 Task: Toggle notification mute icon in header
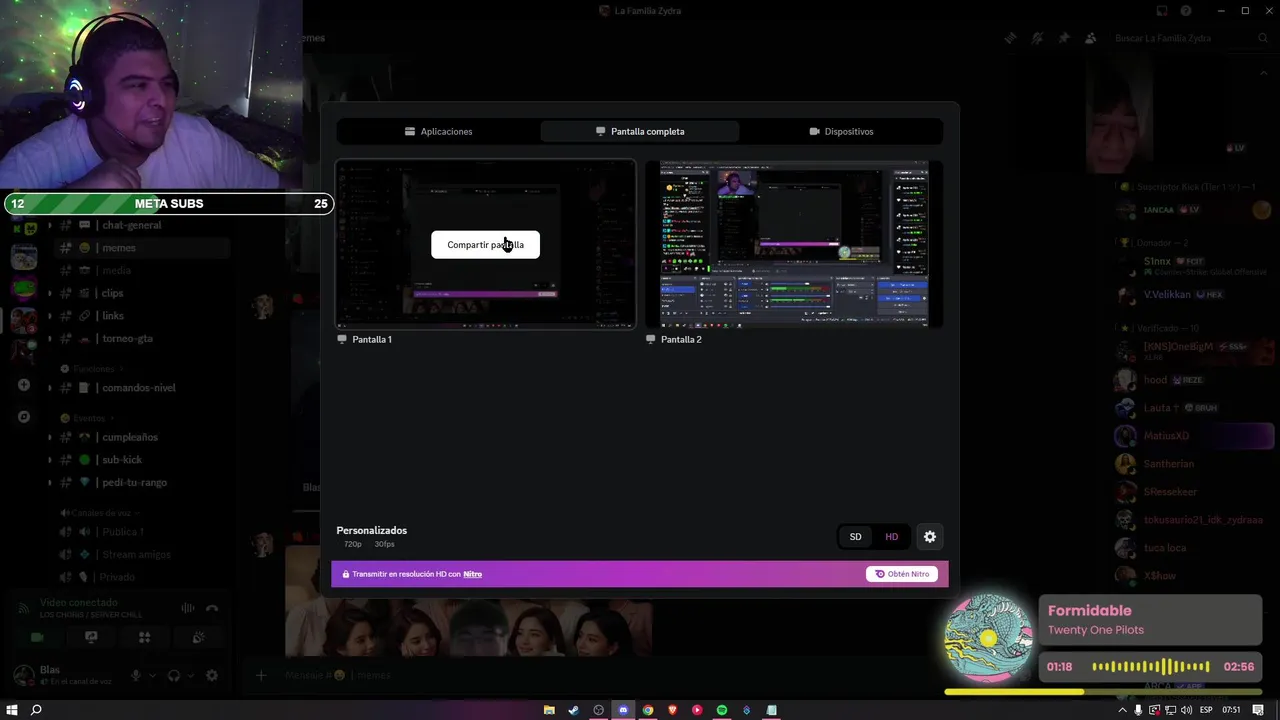[x=1037, y=38]
